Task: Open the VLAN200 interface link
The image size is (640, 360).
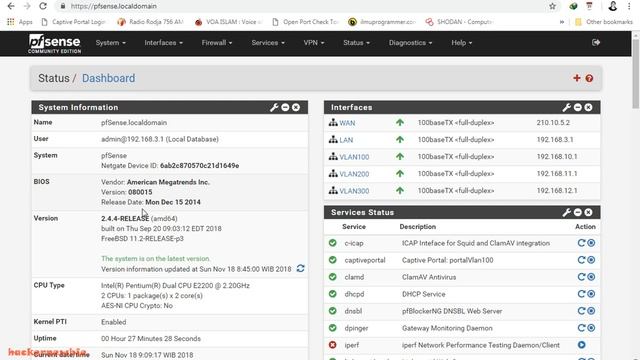Action: [354, 174]
